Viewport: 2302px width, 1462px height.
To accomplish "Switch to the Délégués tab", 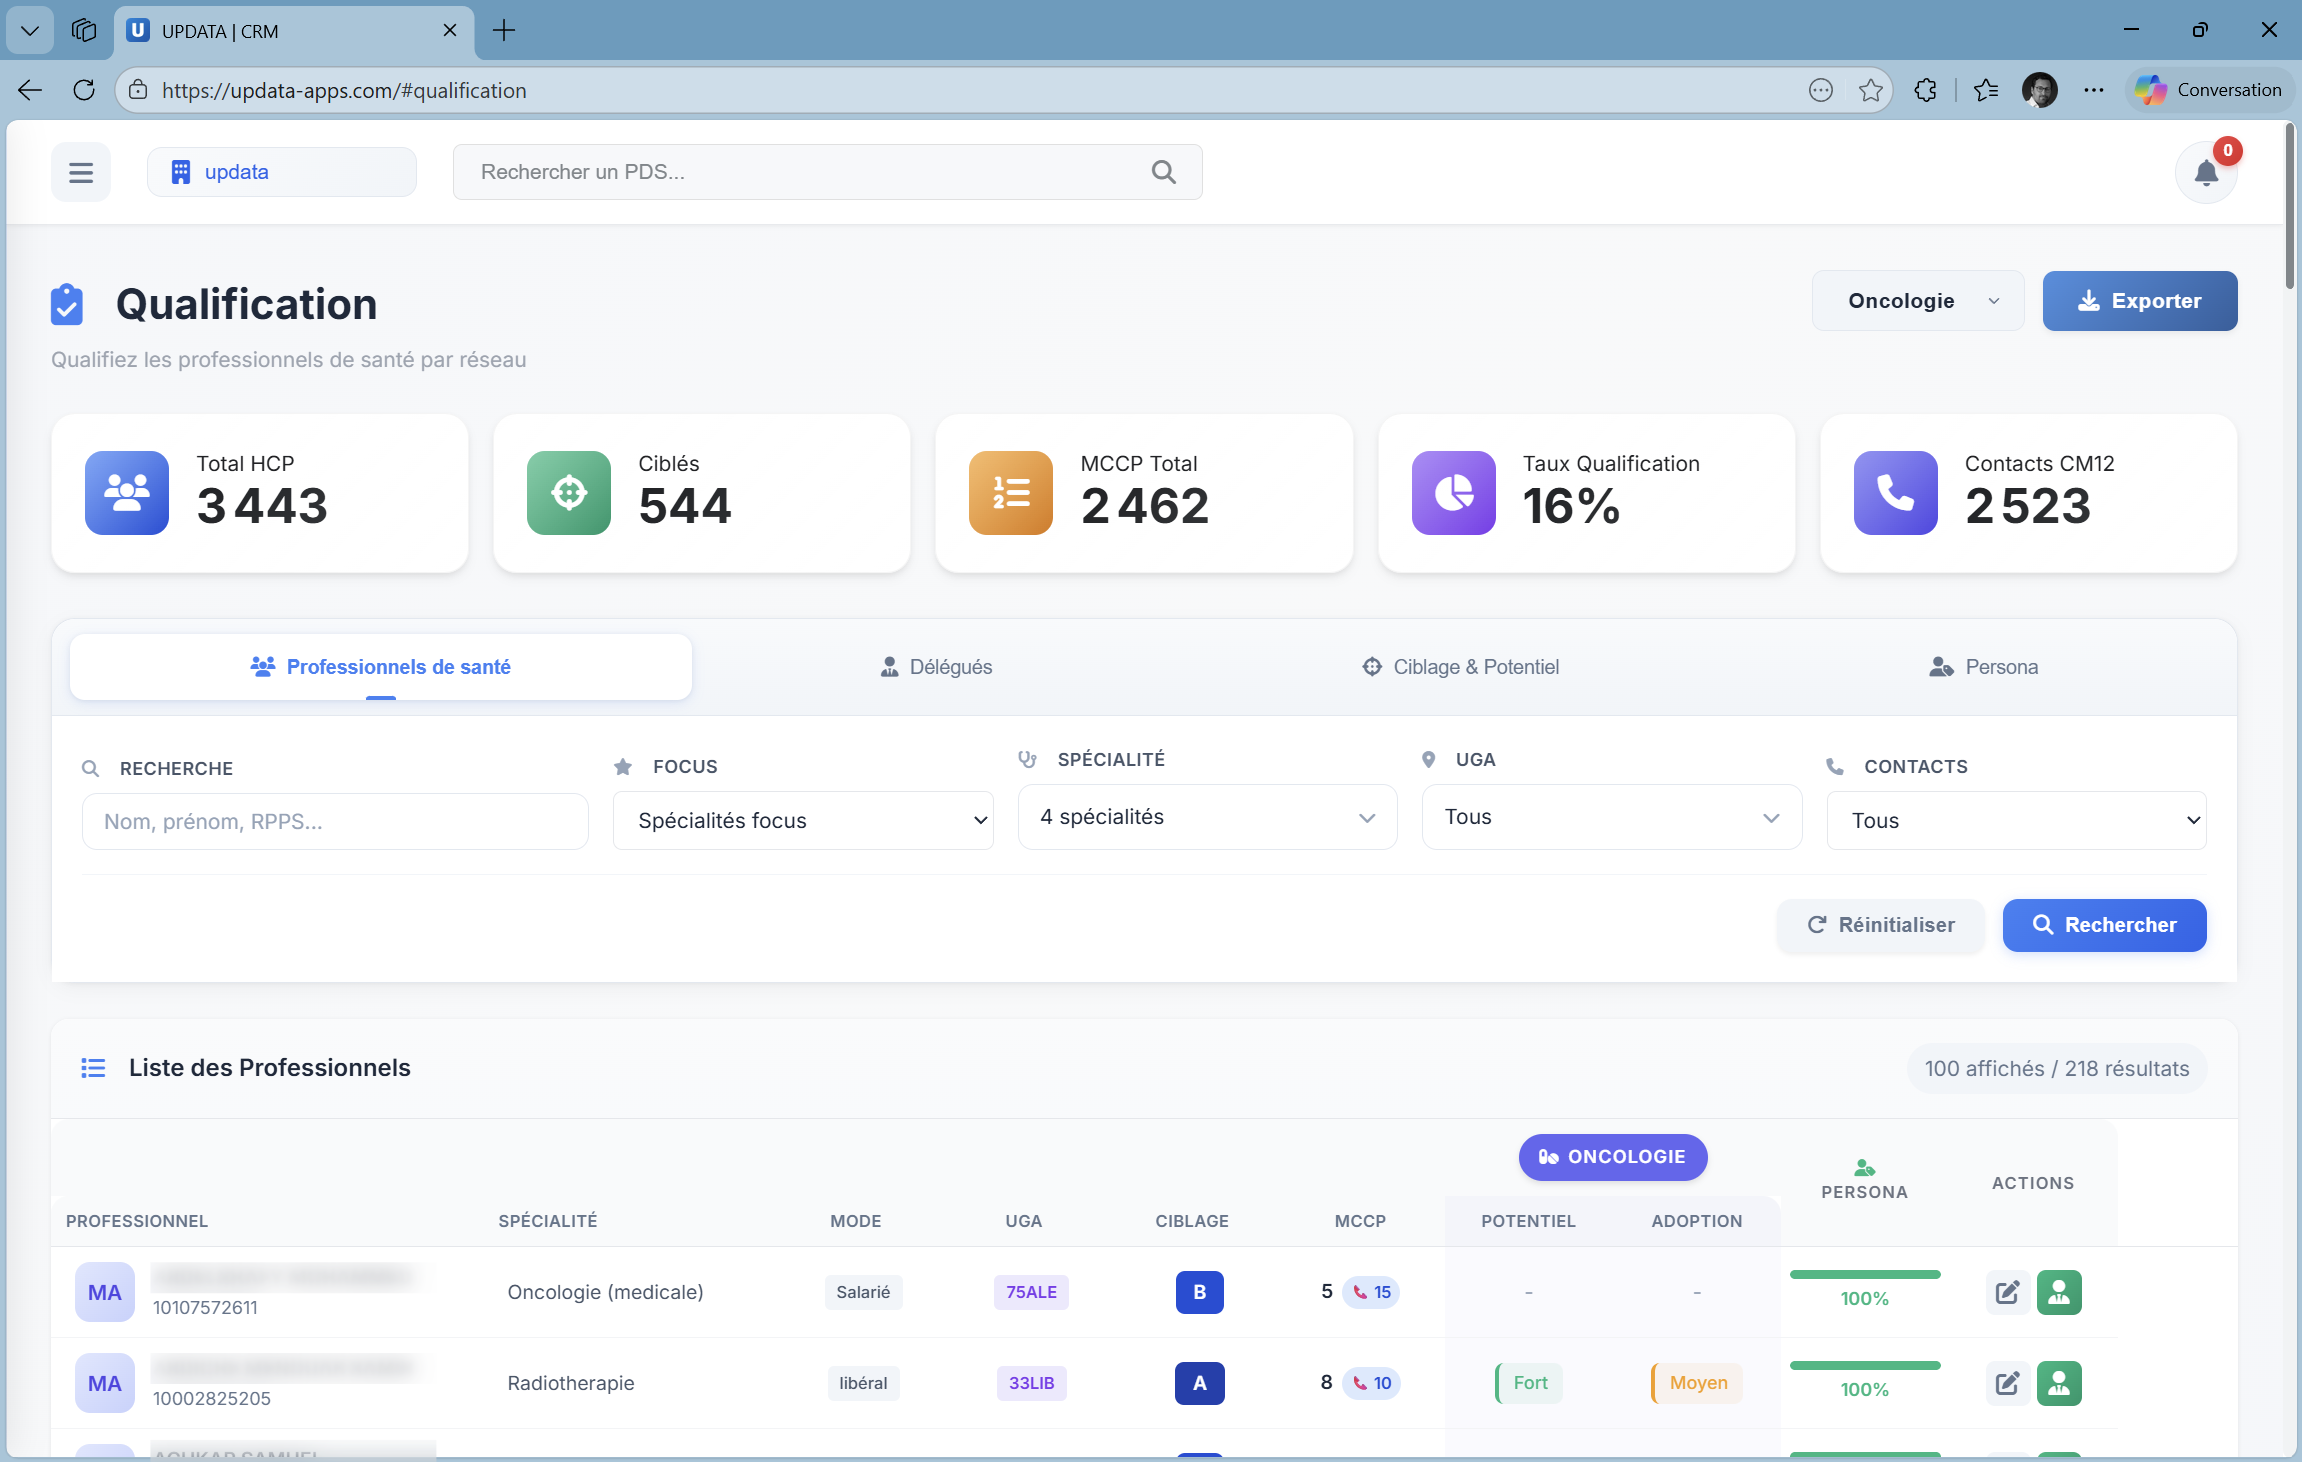I will pyautogui.click(x=936, y=667).
